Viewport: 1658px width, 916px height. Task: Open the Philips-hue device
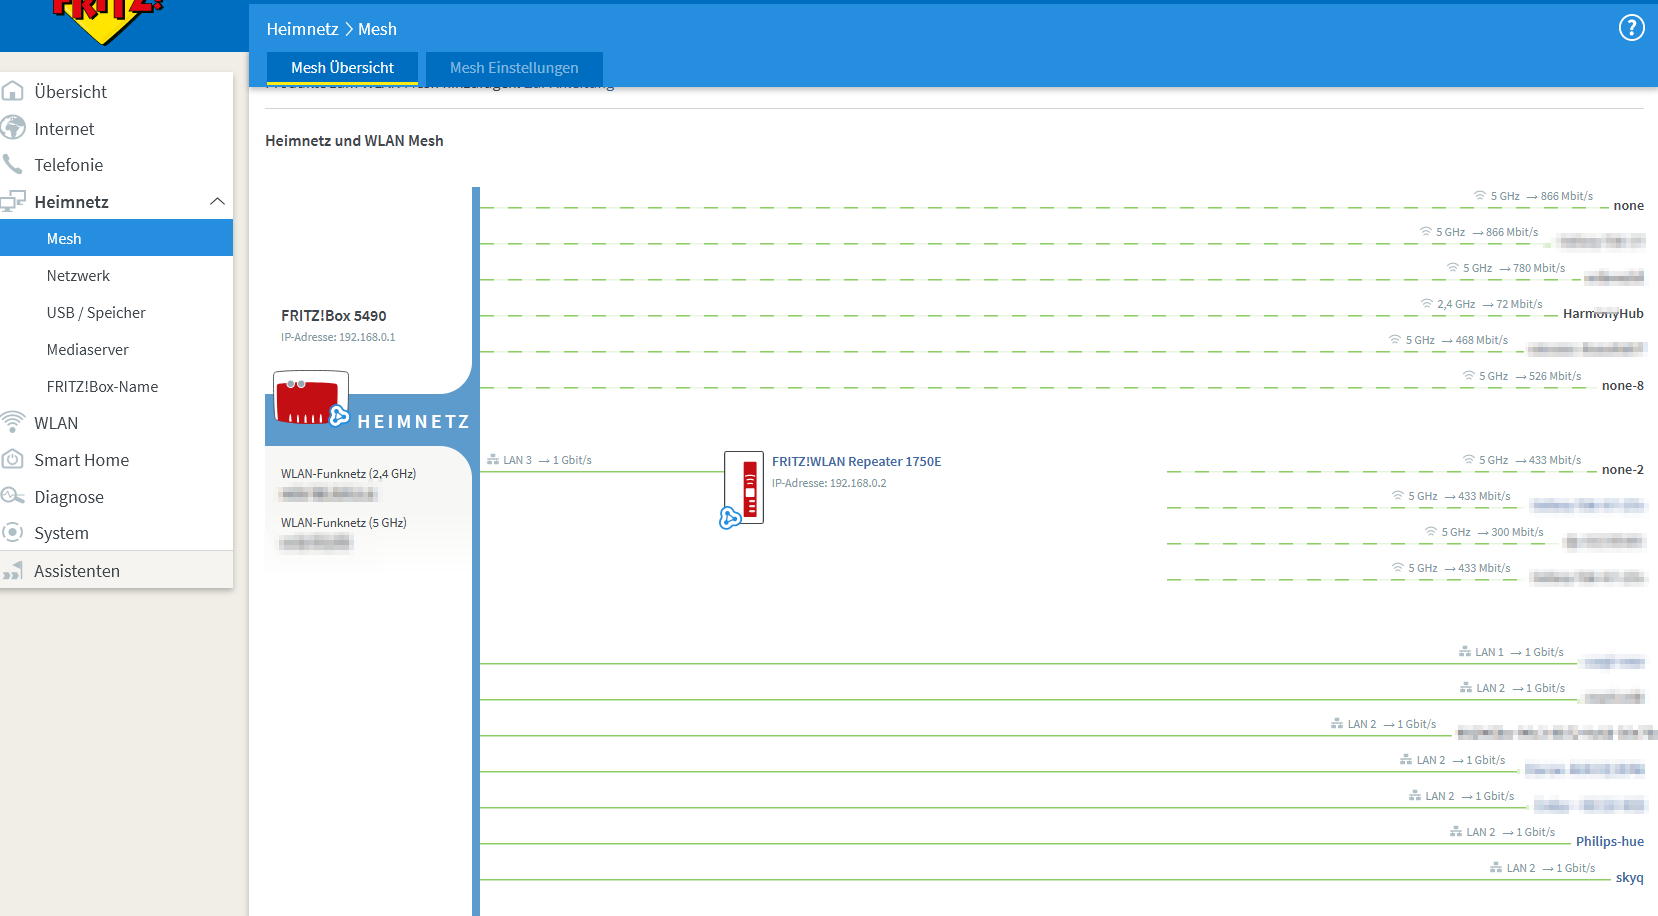(x=1610, y=841)
